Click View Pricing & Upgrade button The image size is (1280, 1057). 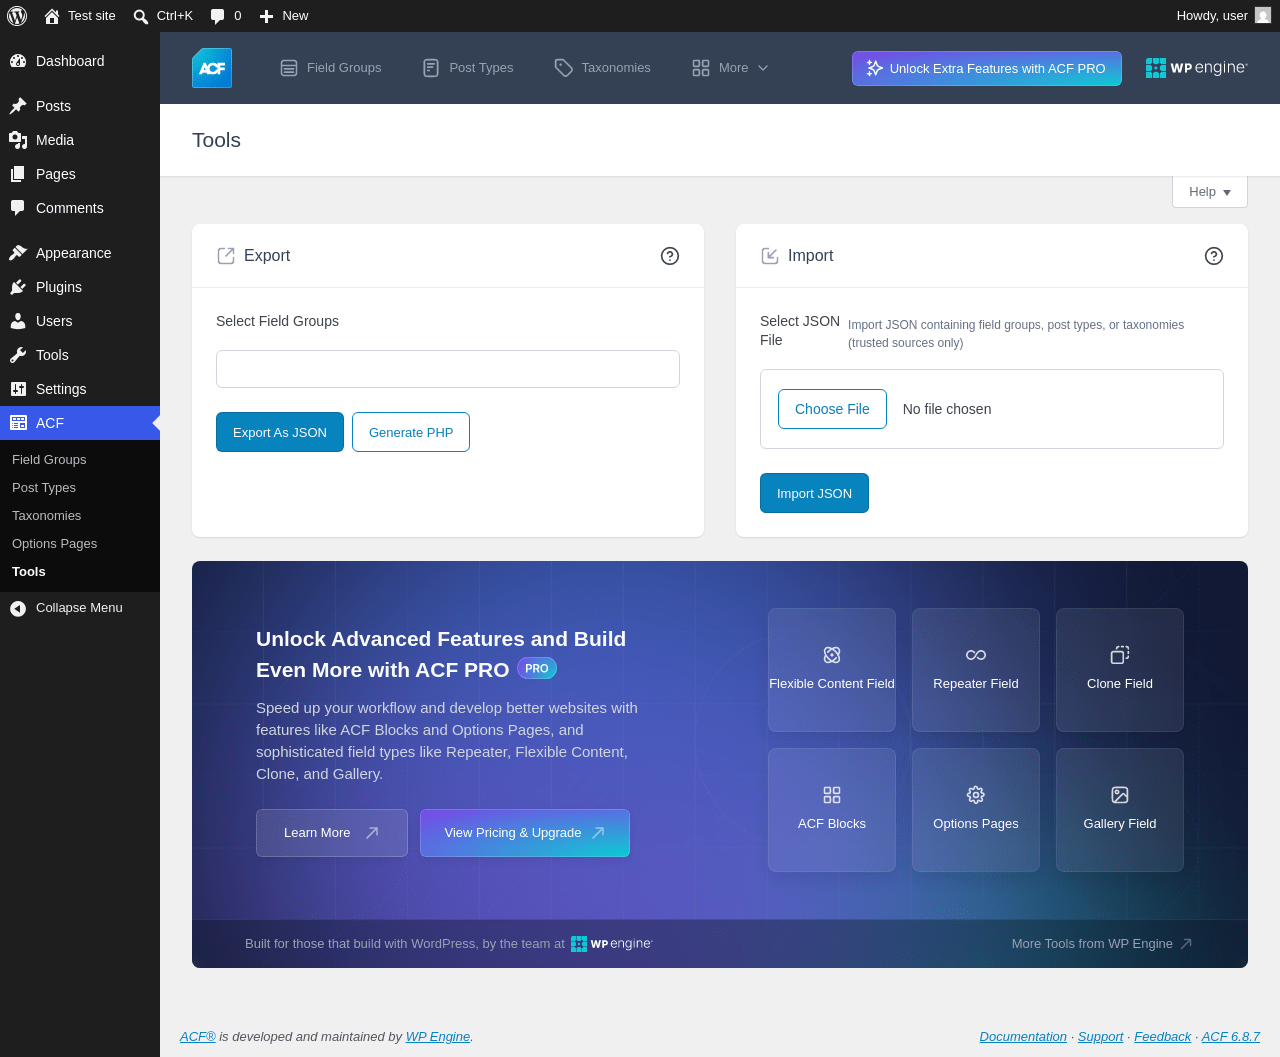coord(525,833)
